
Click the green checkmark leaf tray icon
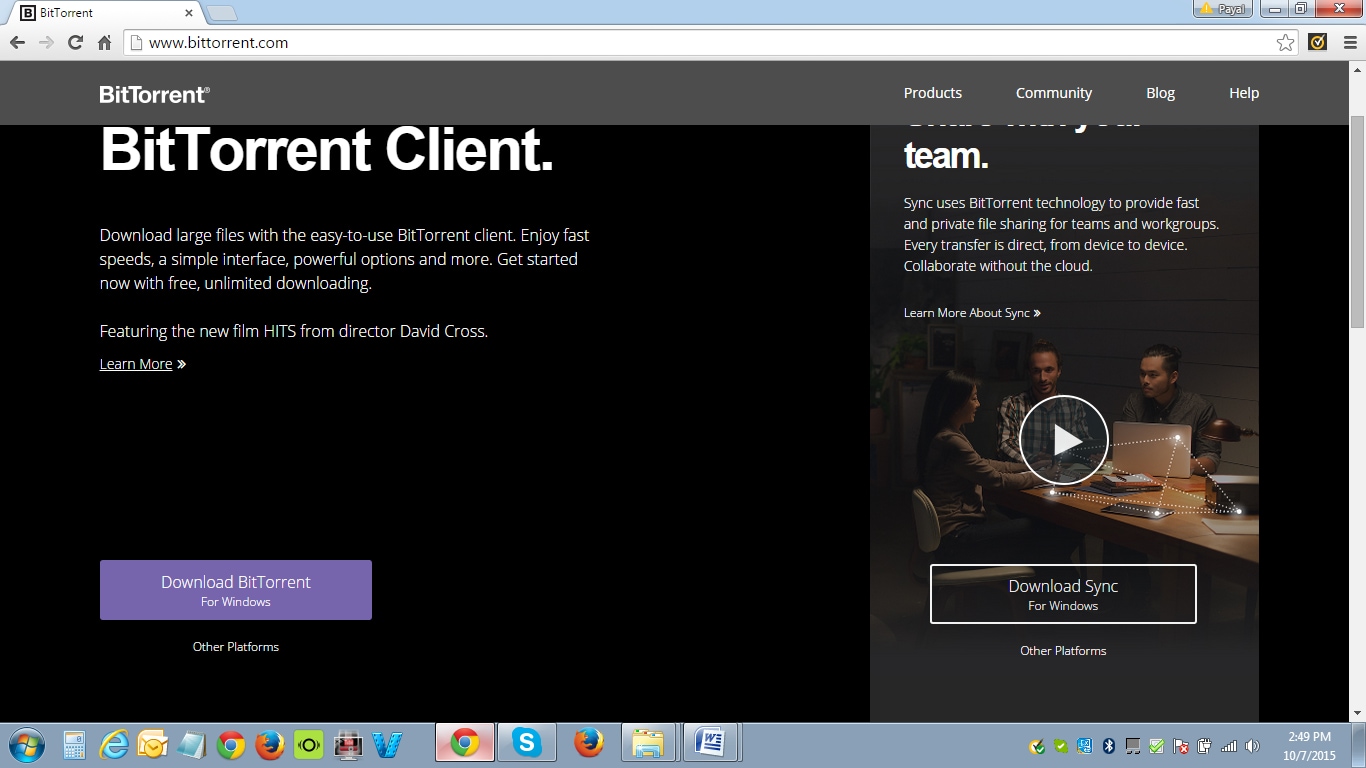[1061, 746]
